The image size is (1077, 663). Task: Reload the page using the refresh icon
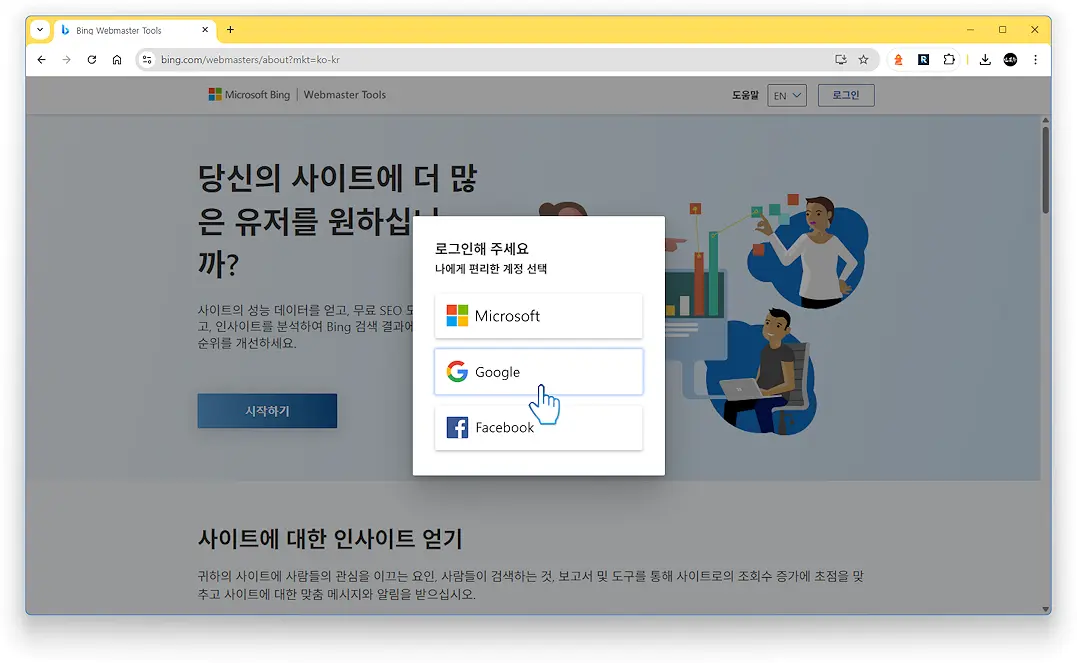(91, 60)
